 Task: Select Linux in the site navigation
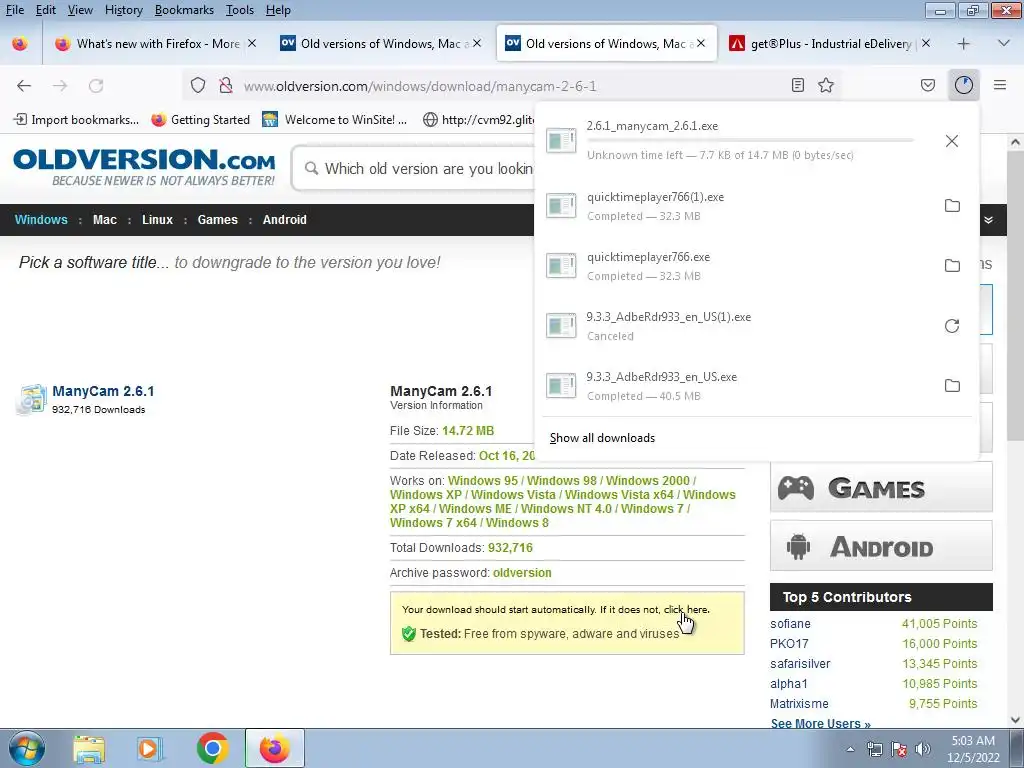coord(157,219)
